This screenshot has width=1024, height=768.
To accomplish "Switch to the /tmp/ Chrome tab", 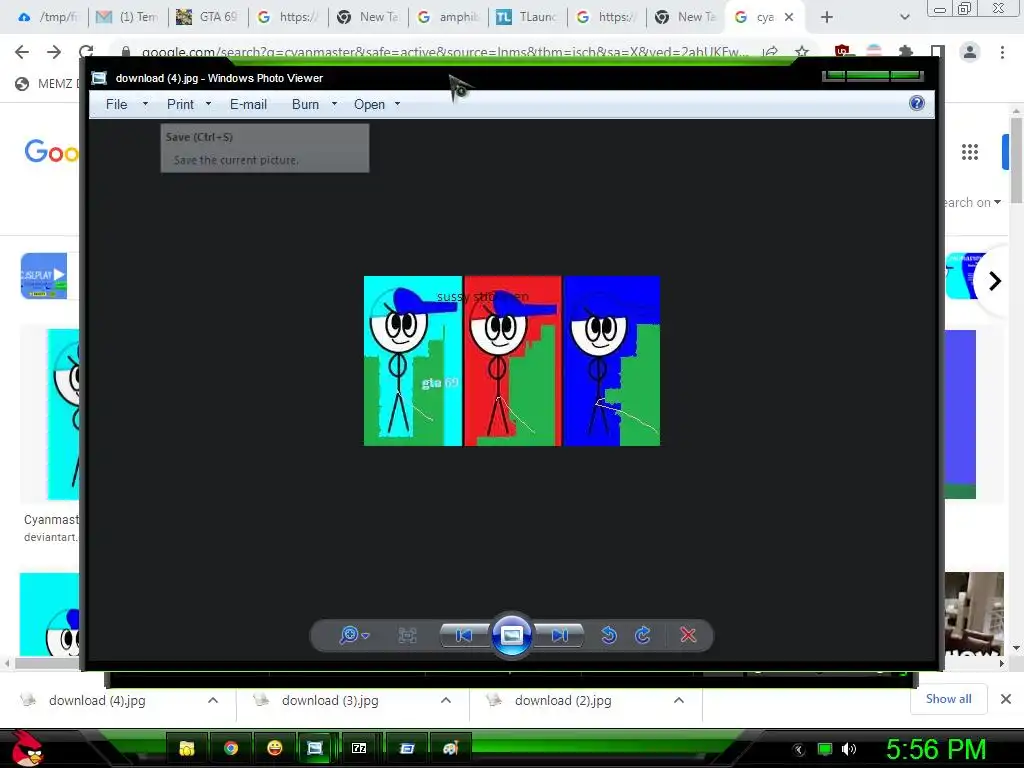I will [48, 17].
